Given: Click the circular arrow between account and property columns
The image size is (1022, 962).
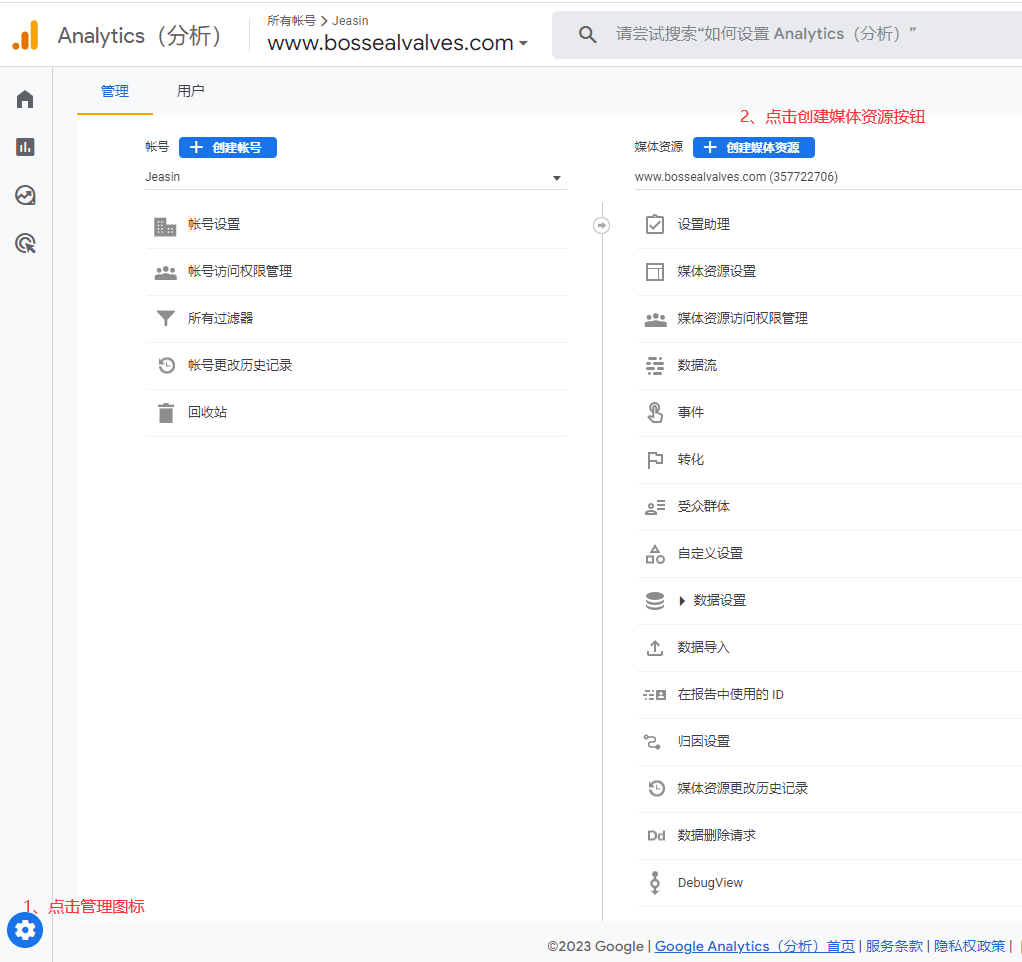Looking at the screenshot, I should click(x=602, y=226).
